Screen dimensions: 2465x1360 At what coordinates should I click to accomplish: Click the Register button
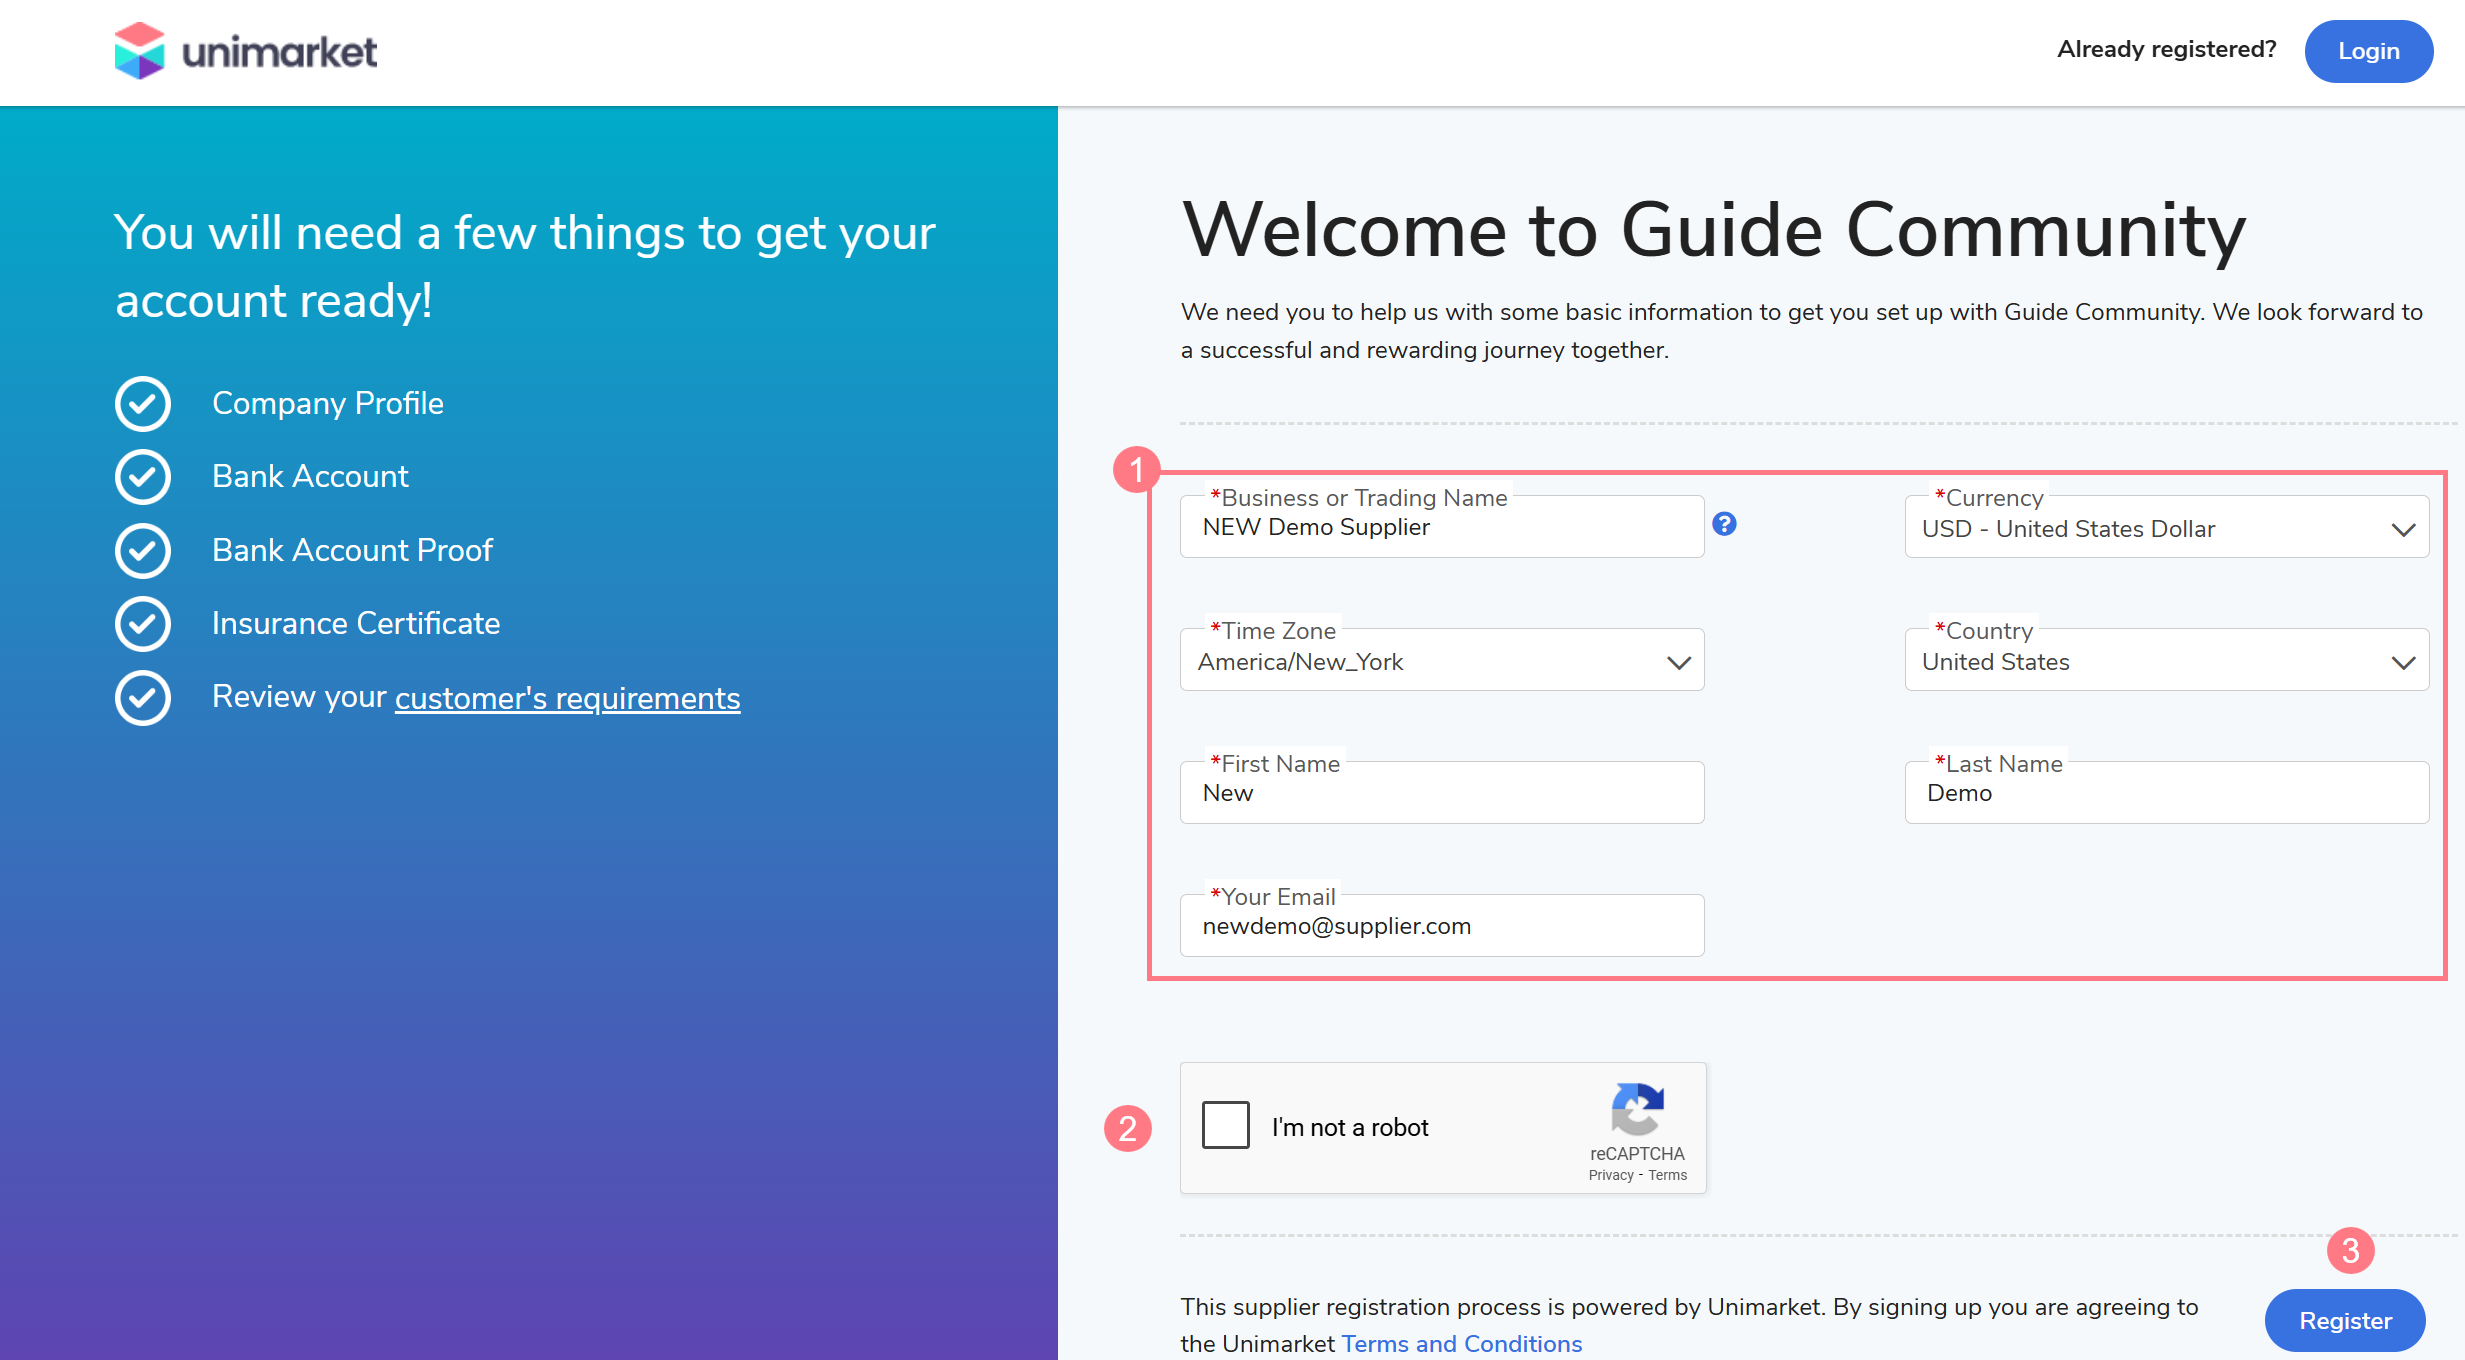[x=2345, y=1320]
